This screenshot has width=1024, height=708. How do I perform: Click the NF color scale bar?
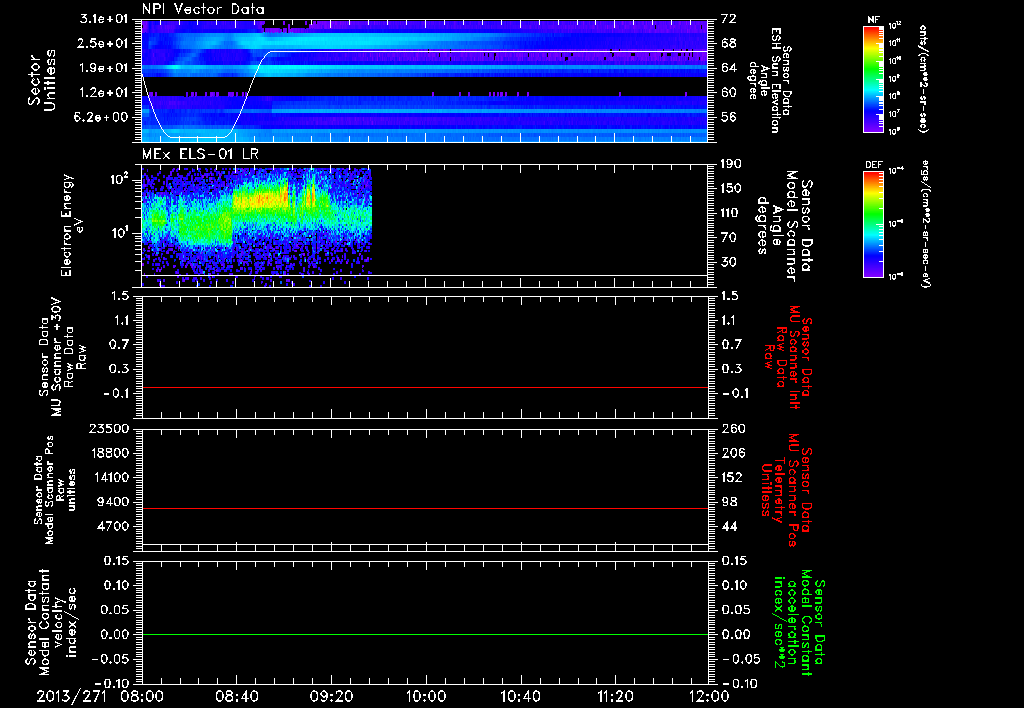874,79
